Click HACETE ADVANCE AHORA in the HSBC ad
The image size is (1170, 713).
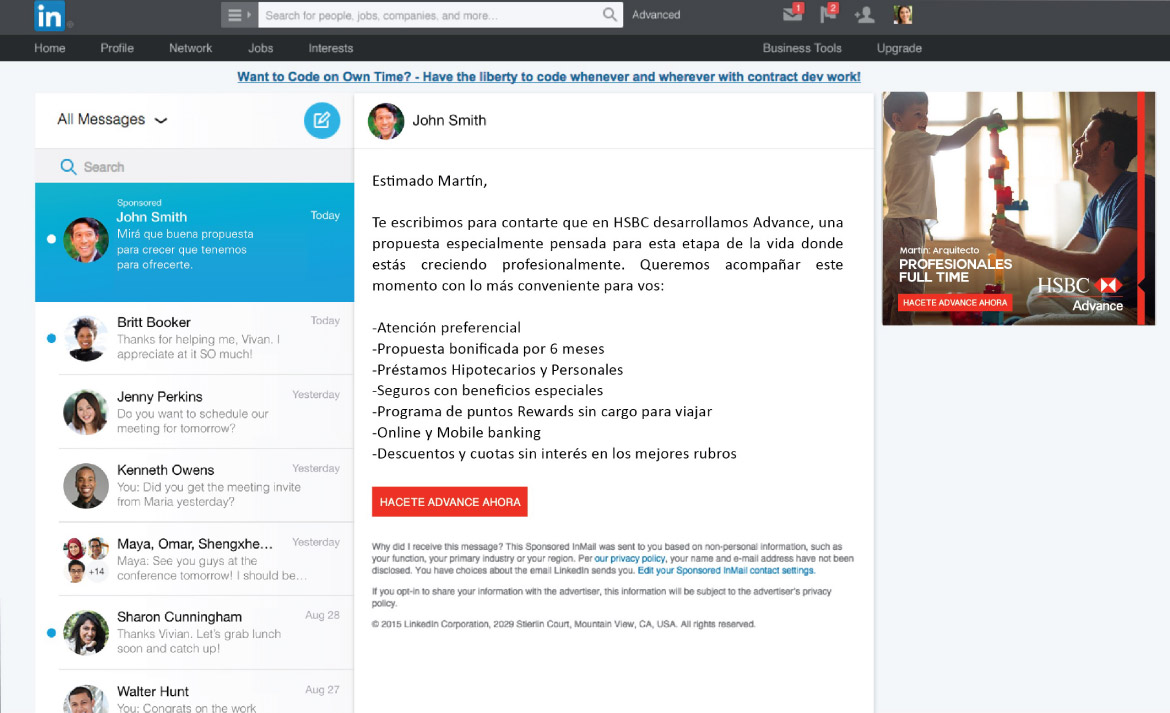955,303
